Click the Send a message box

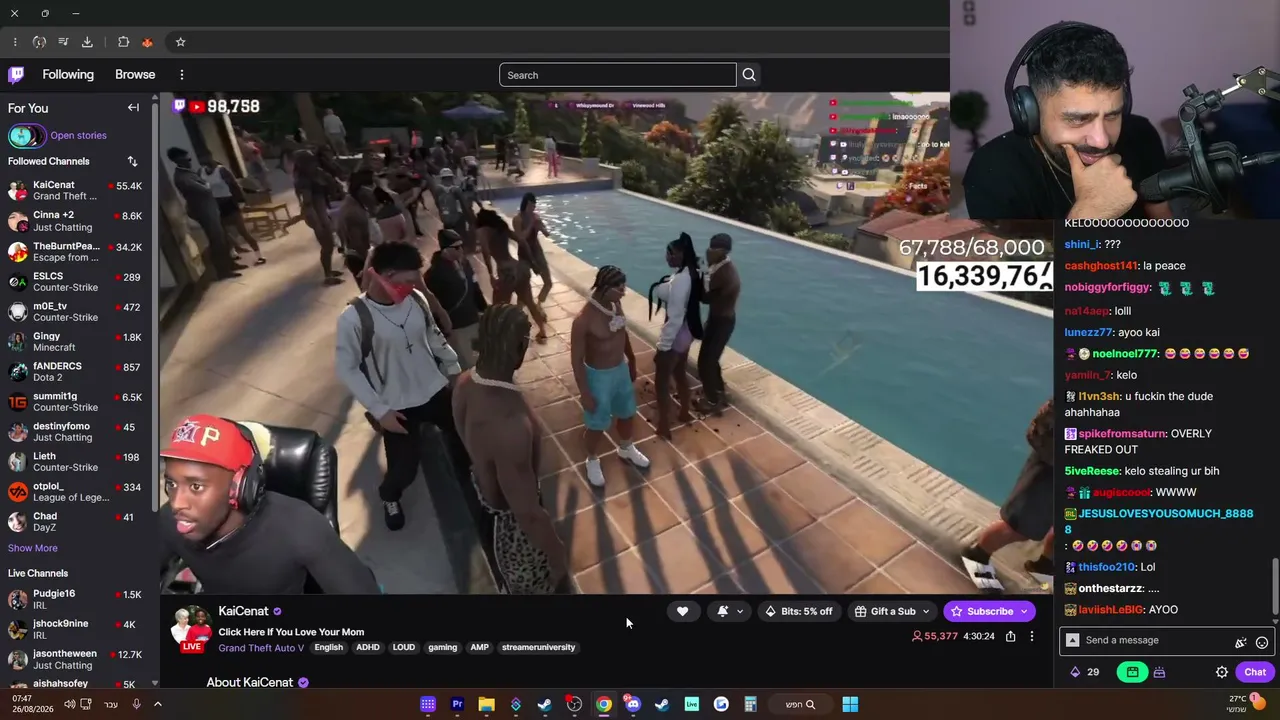[x=1166, y=640]
